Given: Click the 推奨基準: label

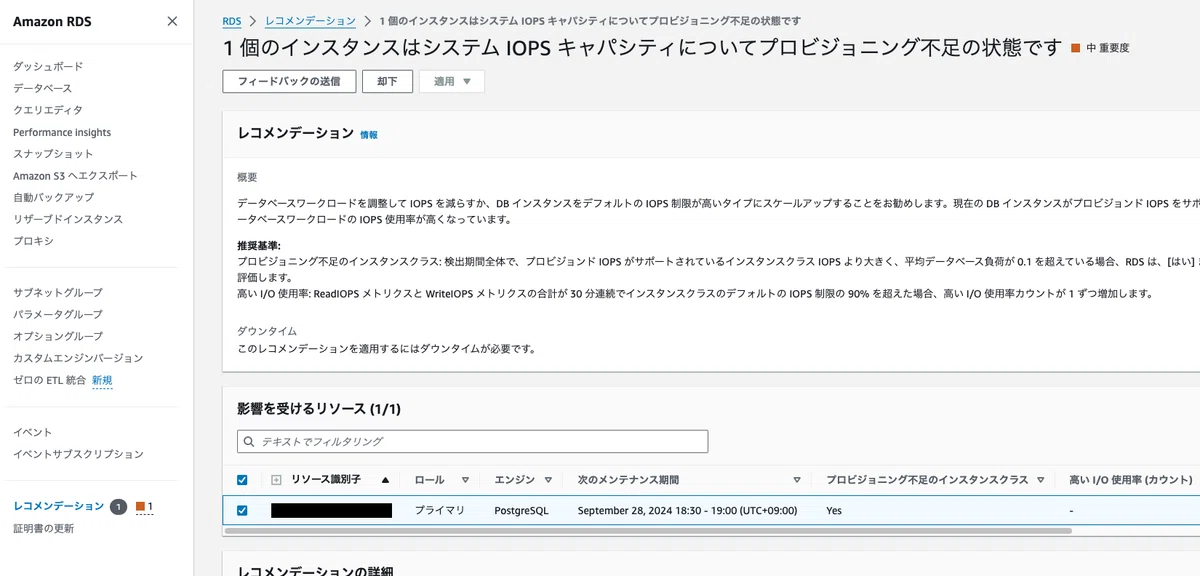Looking at the screenshot, I should [x=258, y=245].
